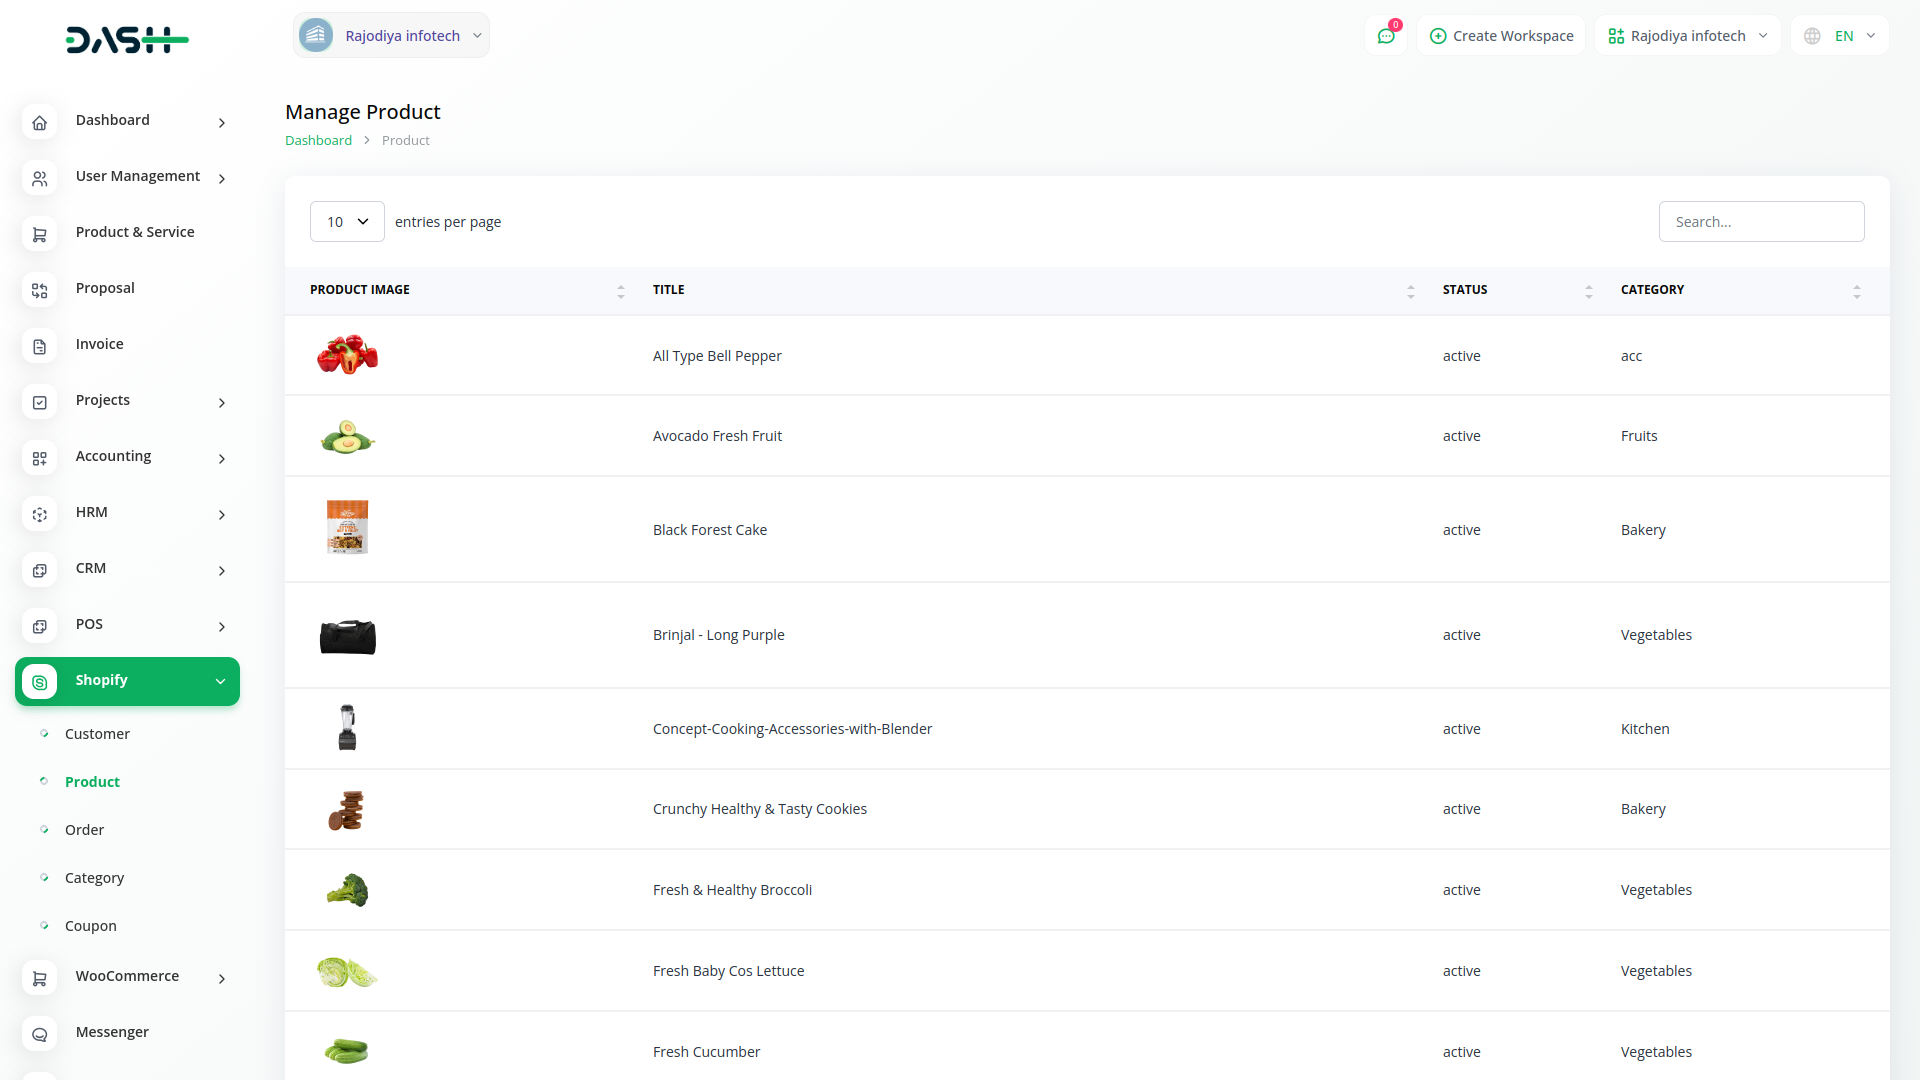Open Order under Shopify menu
1920x1080 pixels.
pos(84,830)
